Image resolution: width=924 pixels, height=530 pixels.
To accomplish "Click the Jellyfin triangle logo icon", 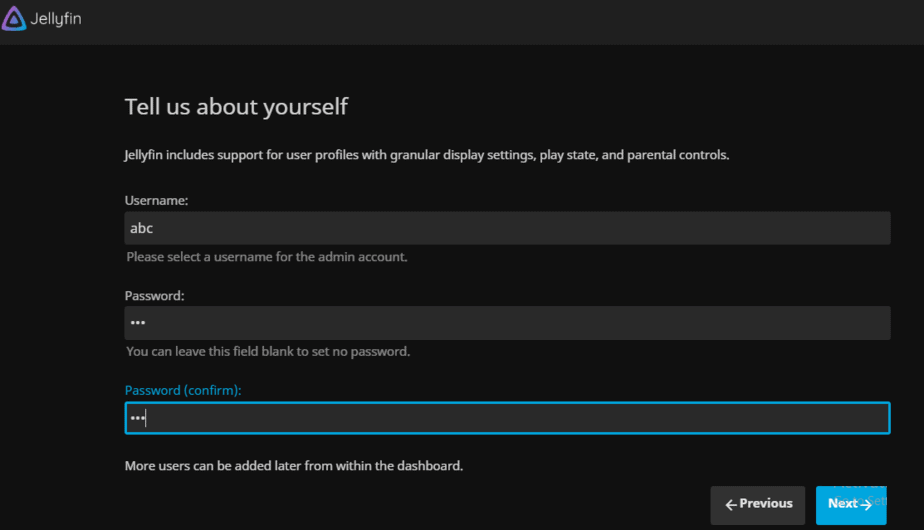I will click(14, 18).
